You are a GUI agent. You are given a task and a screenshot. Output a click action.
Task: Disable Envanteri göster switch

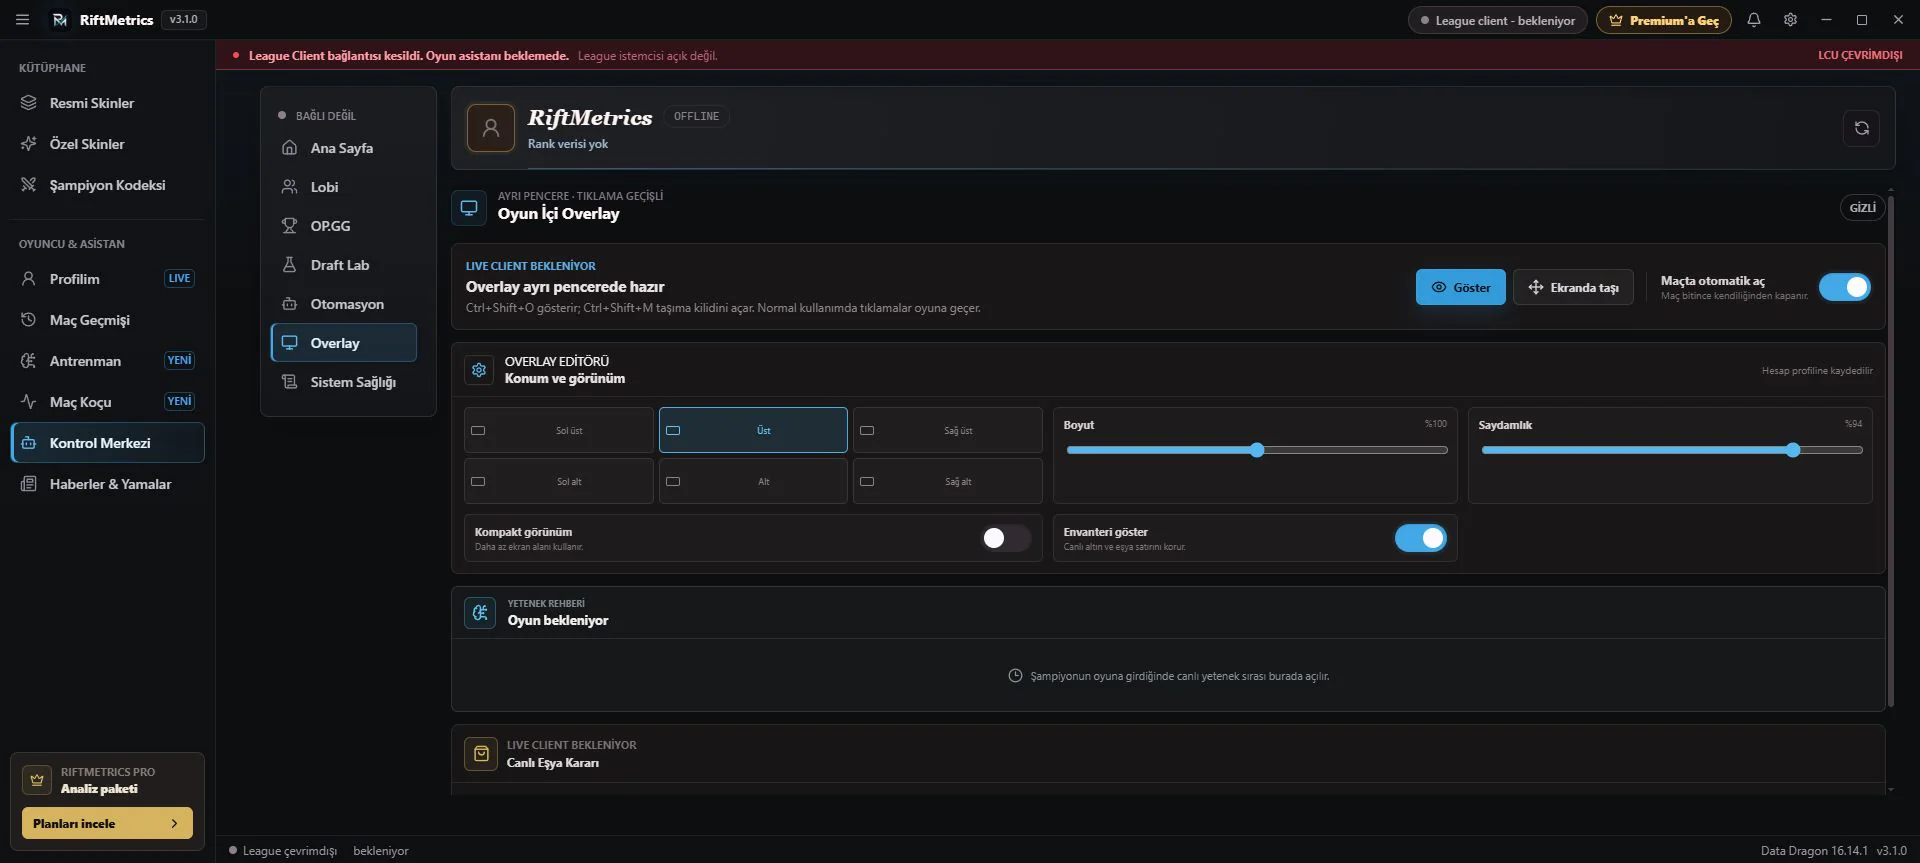click(1421, 538)
